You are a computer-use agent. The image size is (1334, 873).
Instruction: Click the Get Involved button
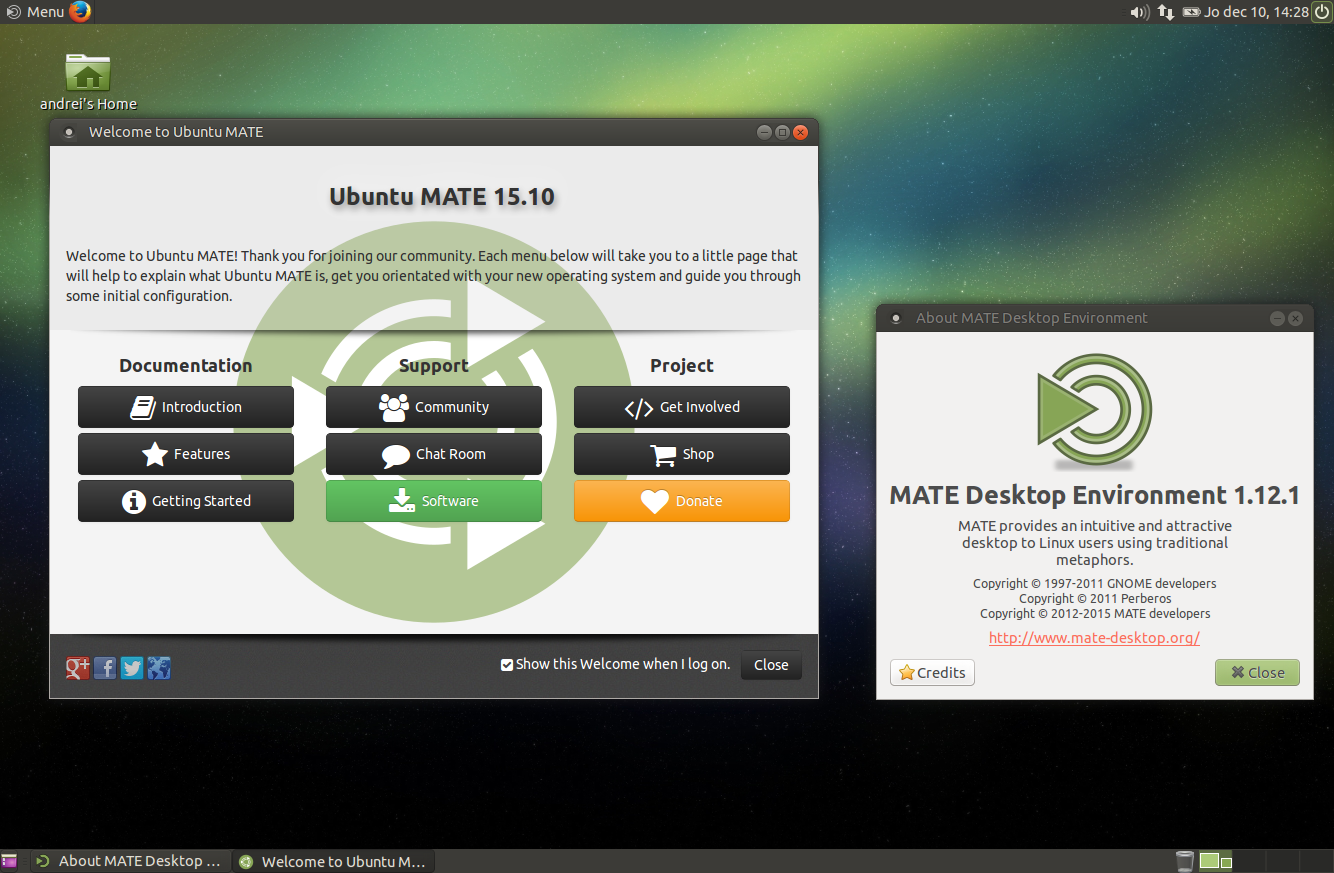point(682,407)
